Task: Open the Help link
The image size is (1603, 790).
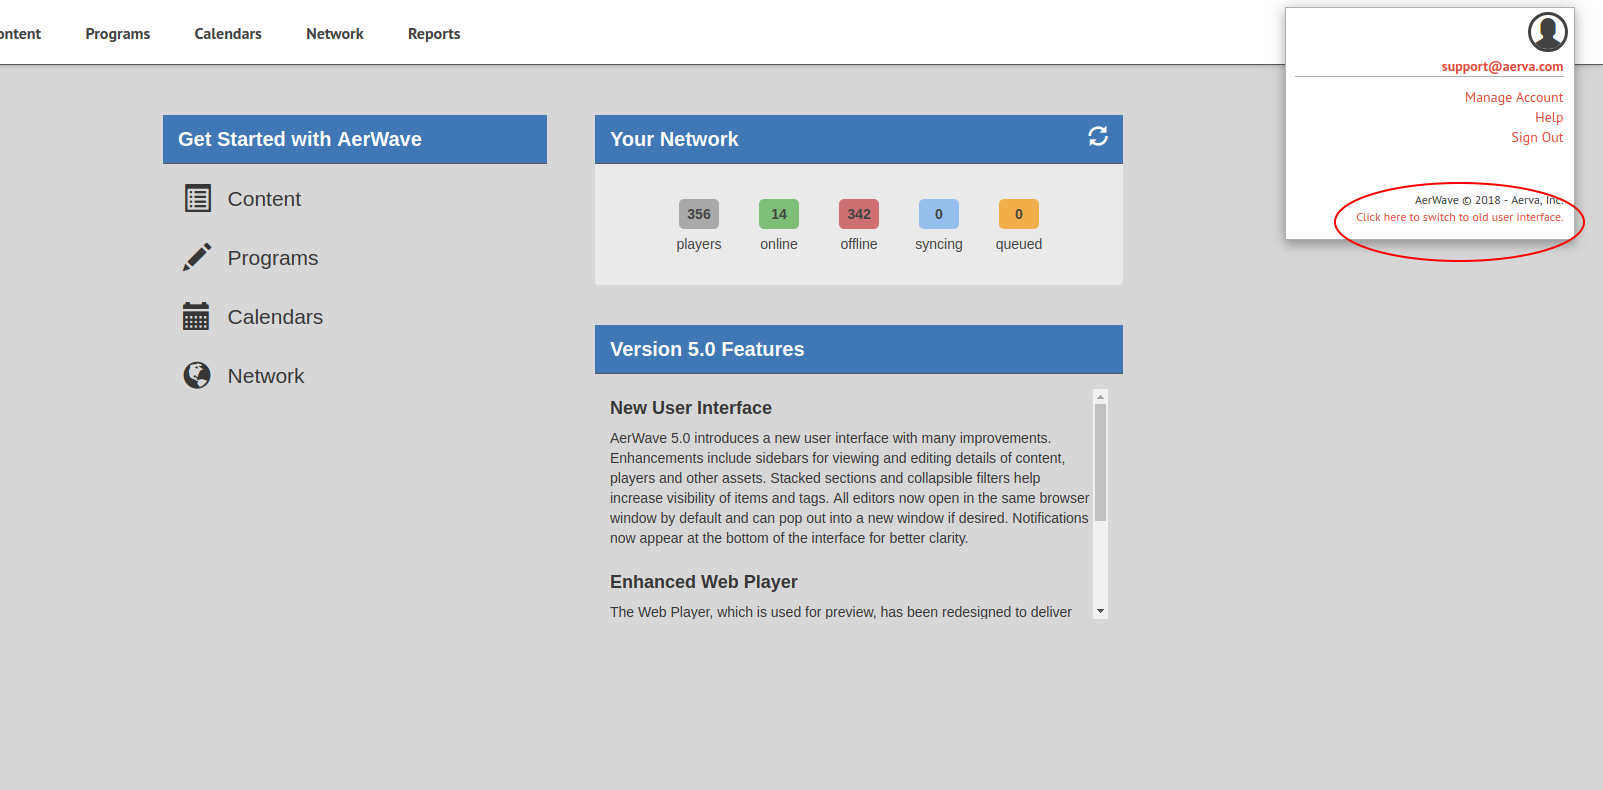Action: tap(1549, 117)
